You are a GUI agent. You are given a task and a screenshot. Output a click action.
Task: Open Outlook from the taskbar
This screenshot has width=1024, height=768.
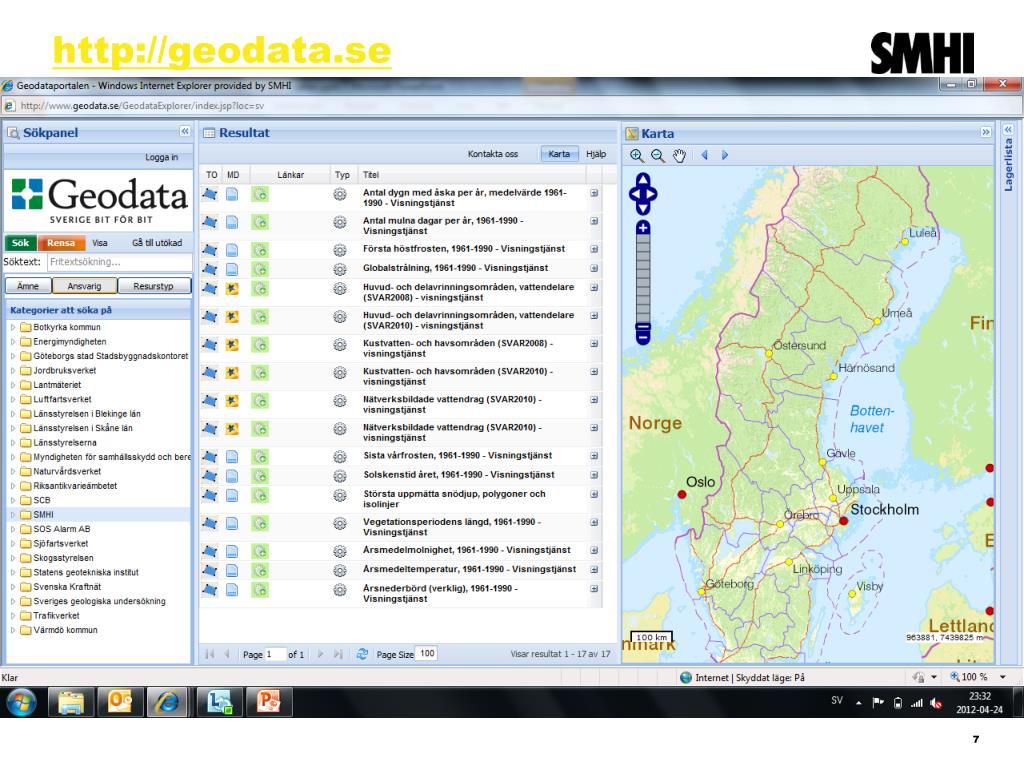pyautogui.click(x=120, y=702)
